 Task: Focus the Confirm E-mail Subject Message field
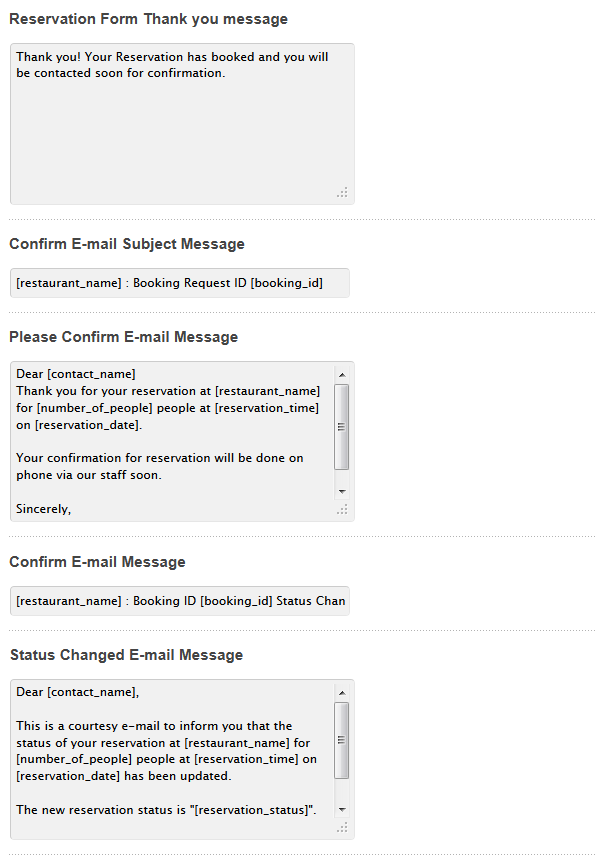pyautogui.click(x=180, y=283)
